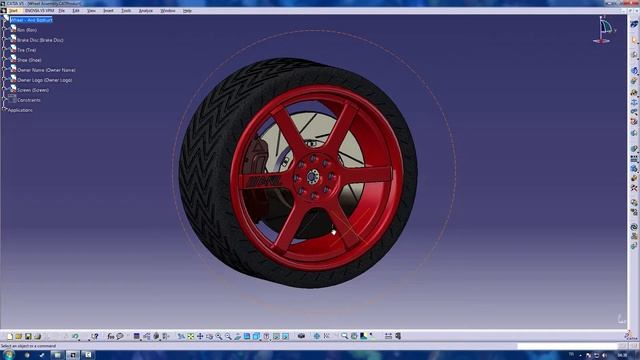Screen dimensions: 640x360
Task: Expand the Constraints tree node
Action: click(5, 100)
